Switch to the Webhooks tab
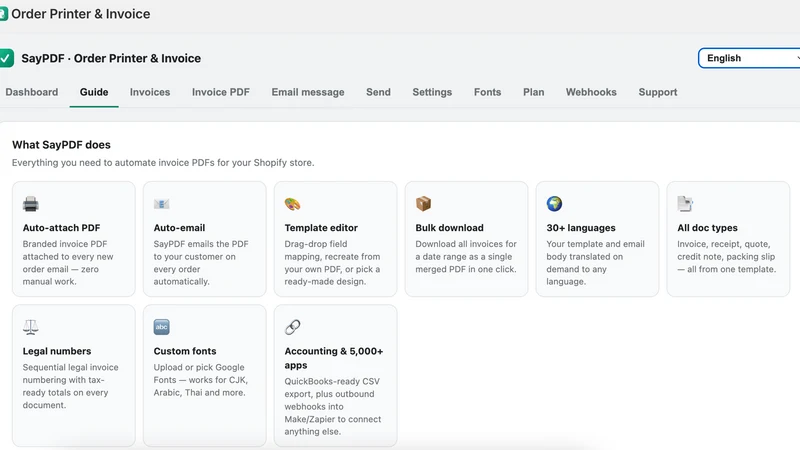Screen dimensions: 800x450 click(591, 92)
